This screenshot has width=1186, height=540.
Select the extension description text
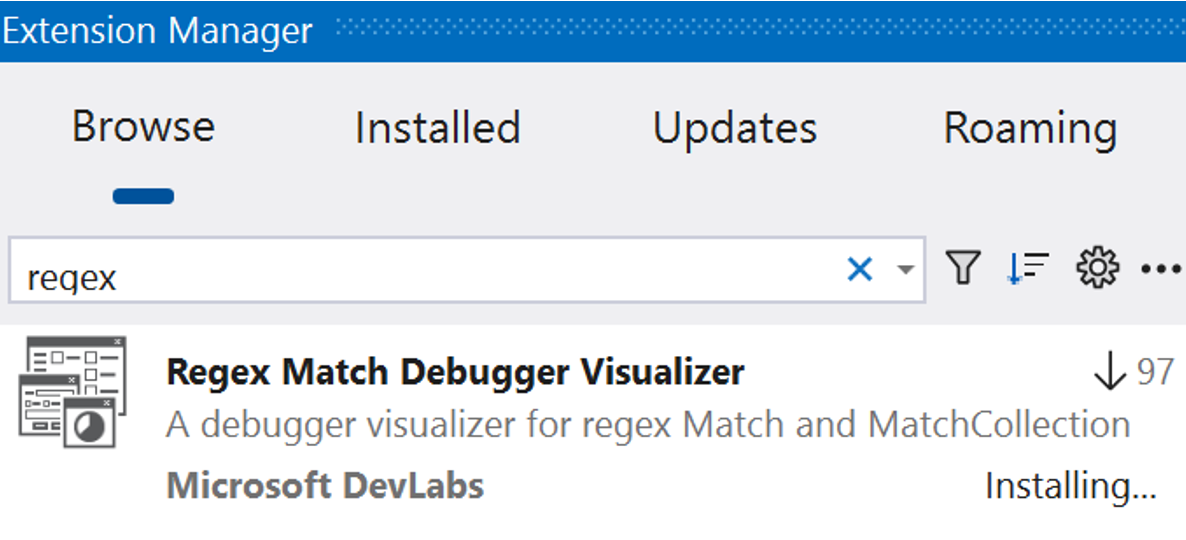tap(648, 425)
